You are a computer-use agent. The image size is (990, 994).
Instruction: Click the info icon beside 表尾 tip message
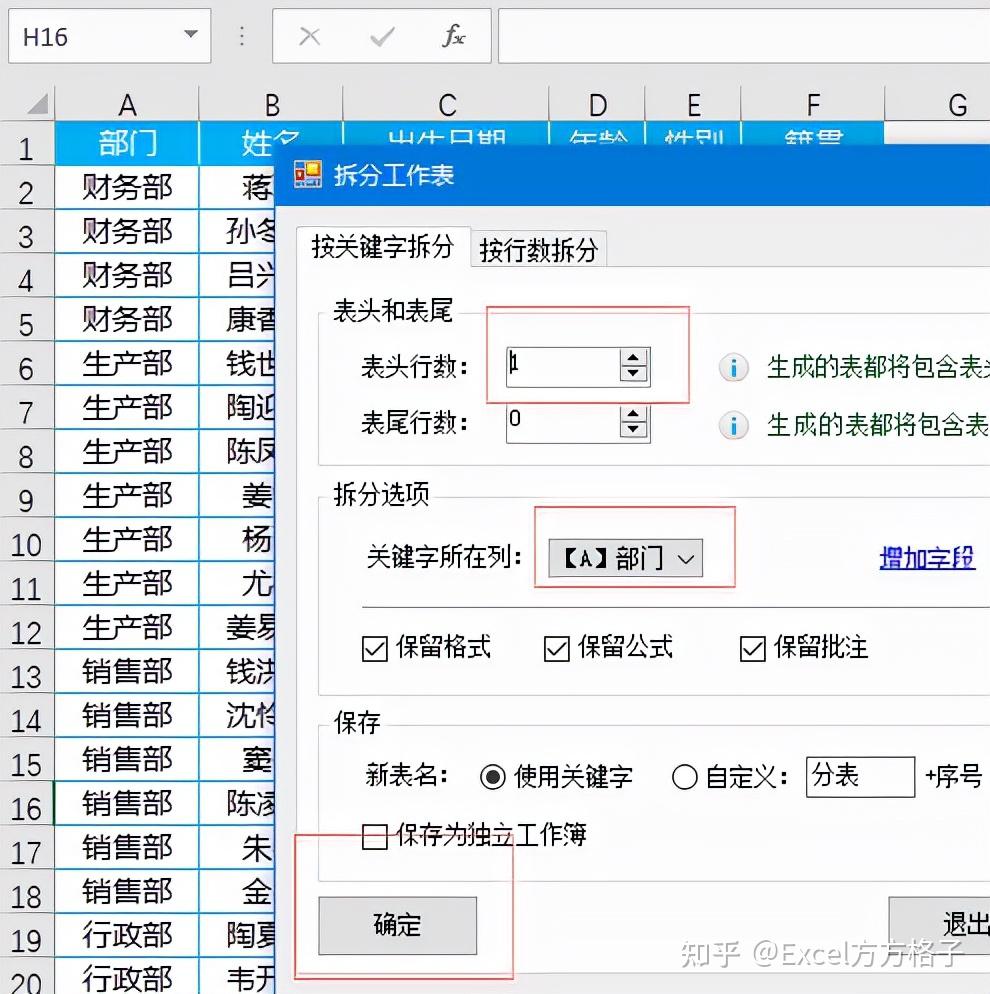(x=733, y=425)
